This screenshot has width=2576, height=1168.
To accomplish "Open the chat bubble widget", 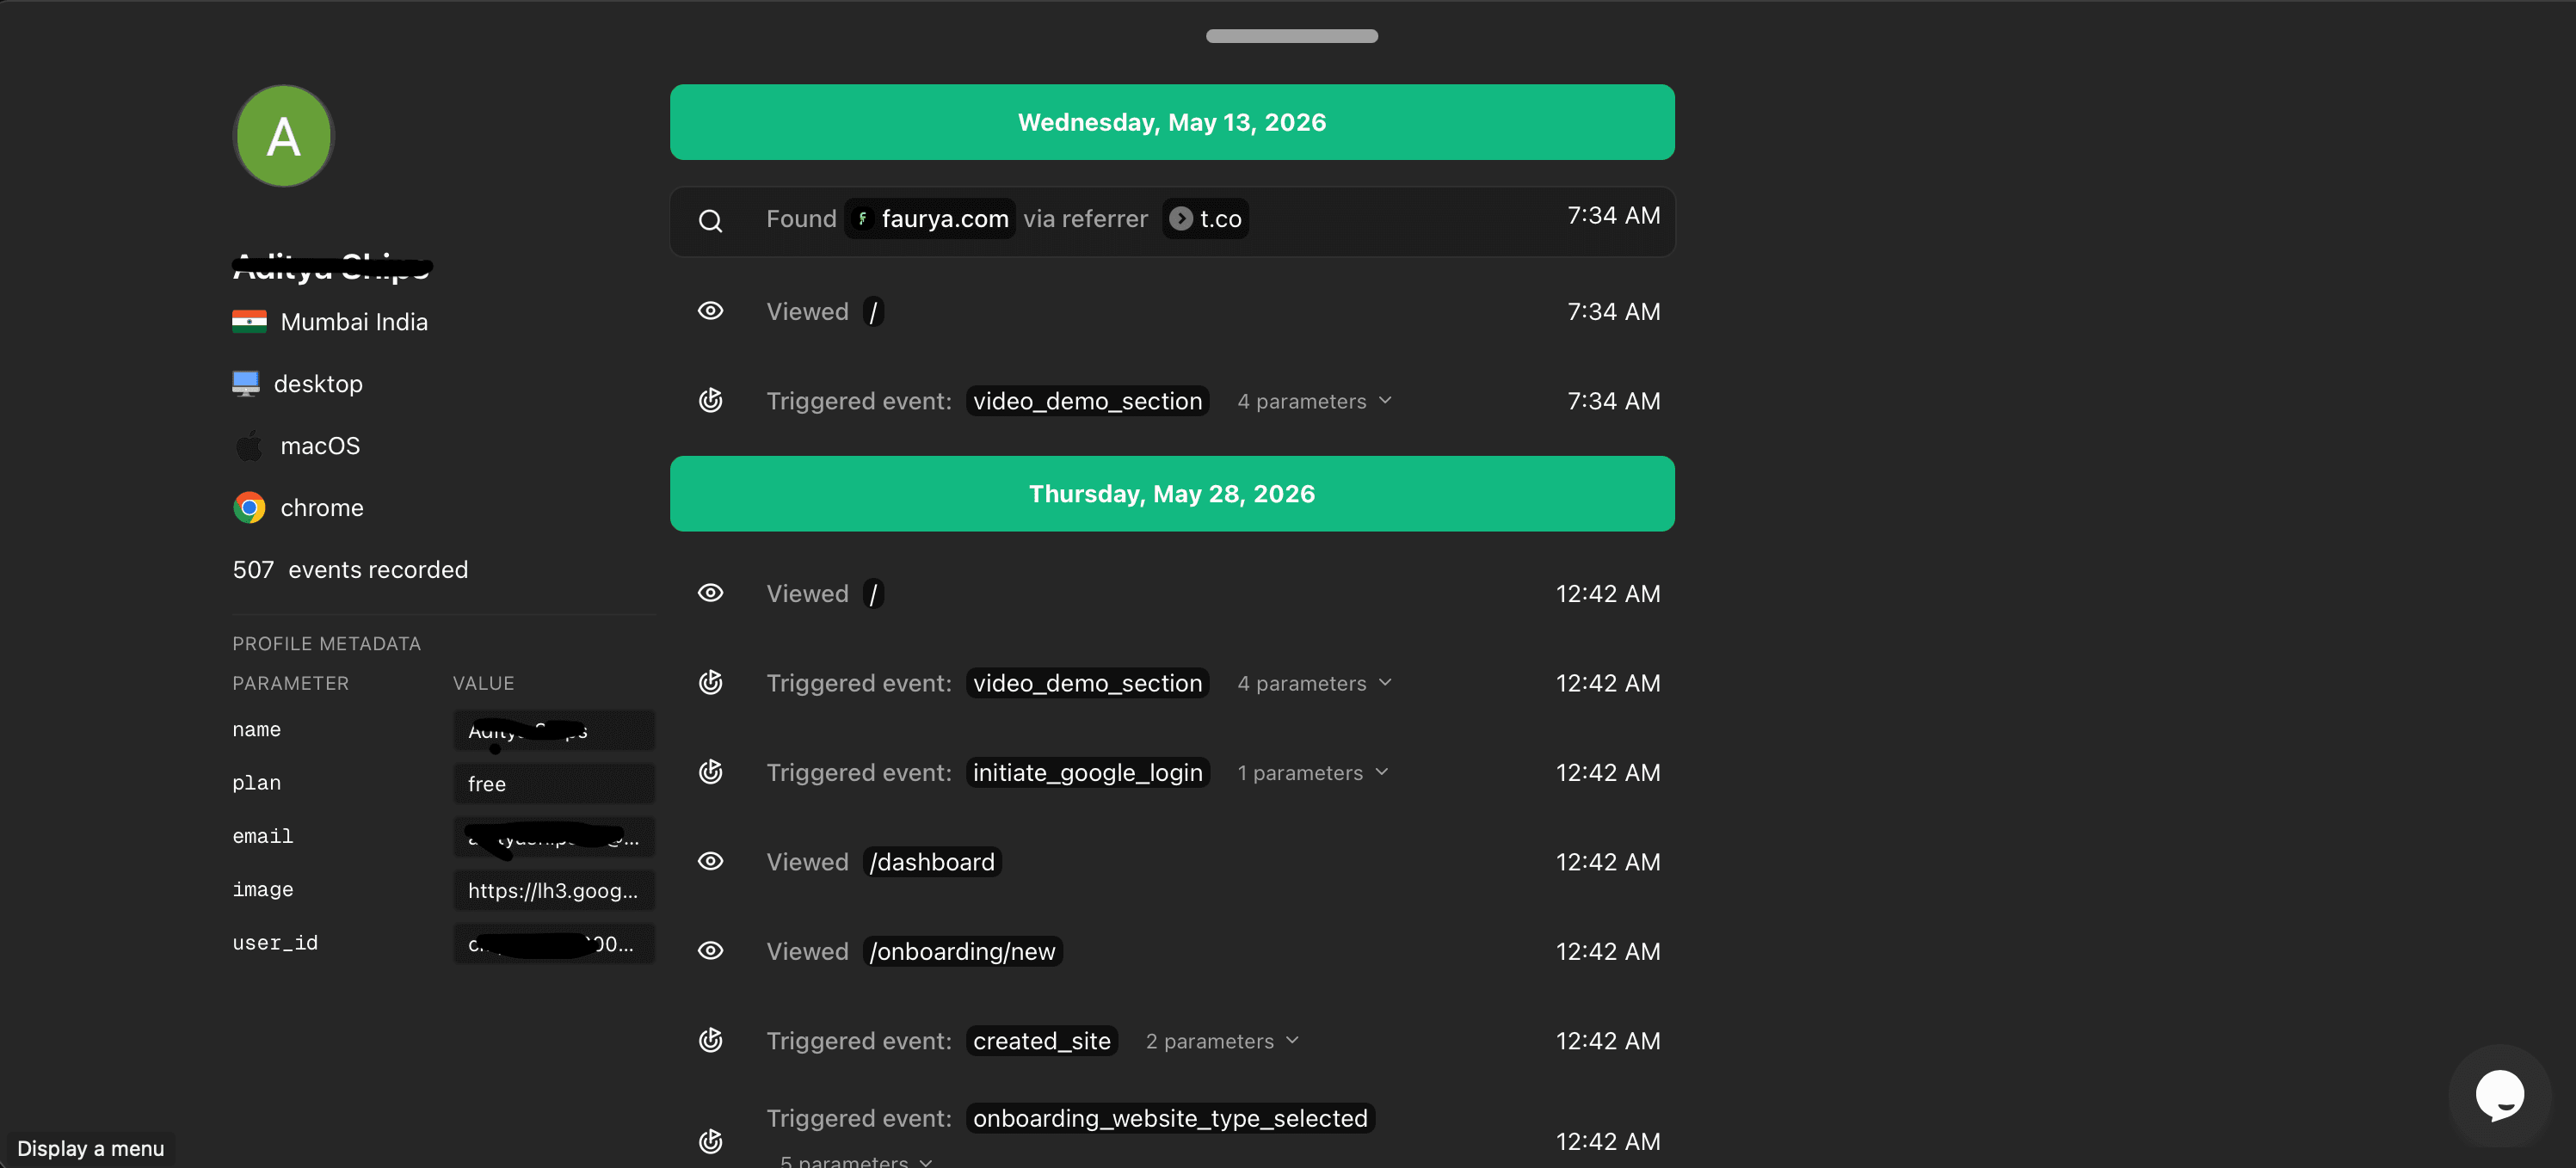I will click(2499, 1095).
